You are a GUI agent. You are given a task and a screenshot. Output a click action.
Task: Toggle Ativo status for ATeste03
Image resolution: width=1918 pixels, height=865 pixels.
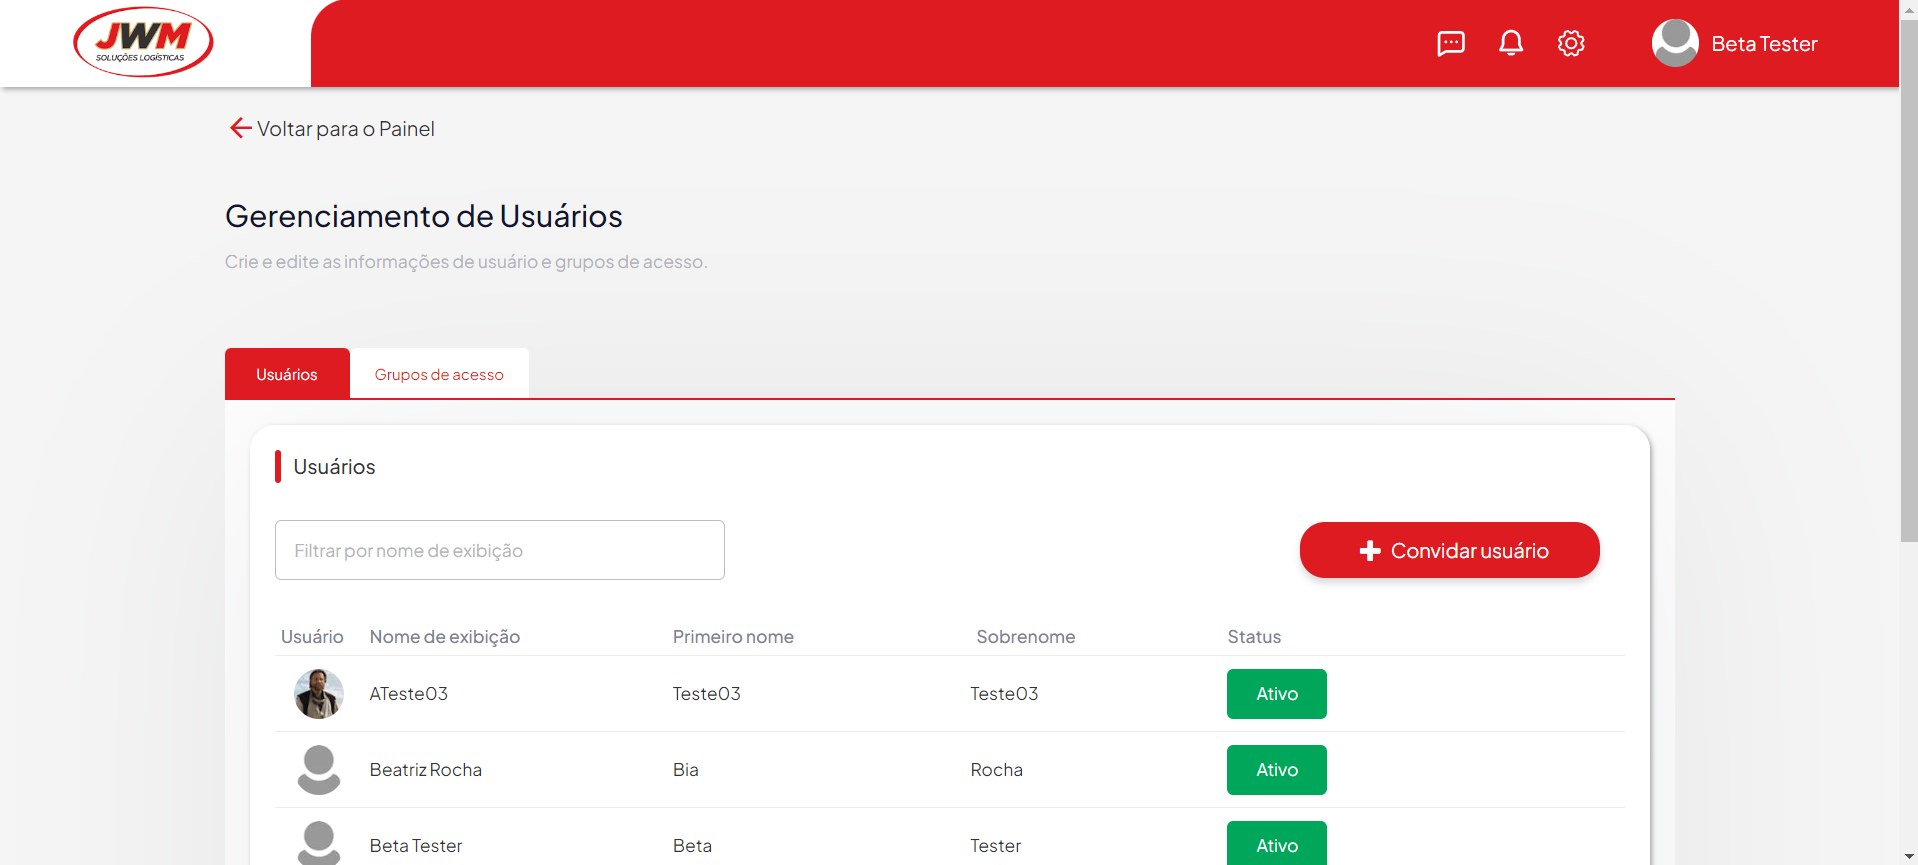coord(1276,694)
